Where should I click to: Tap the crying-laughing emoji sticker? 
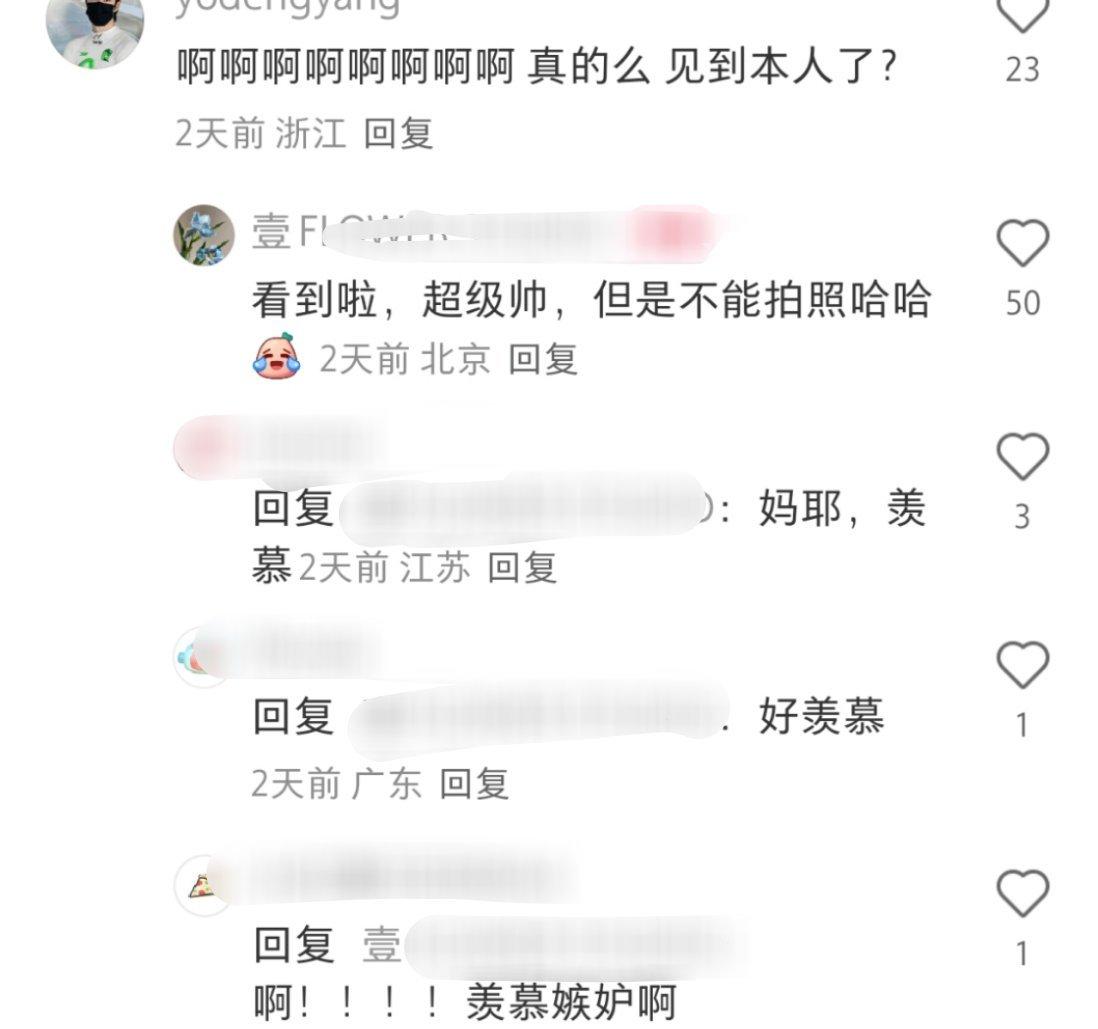[277, 357]
